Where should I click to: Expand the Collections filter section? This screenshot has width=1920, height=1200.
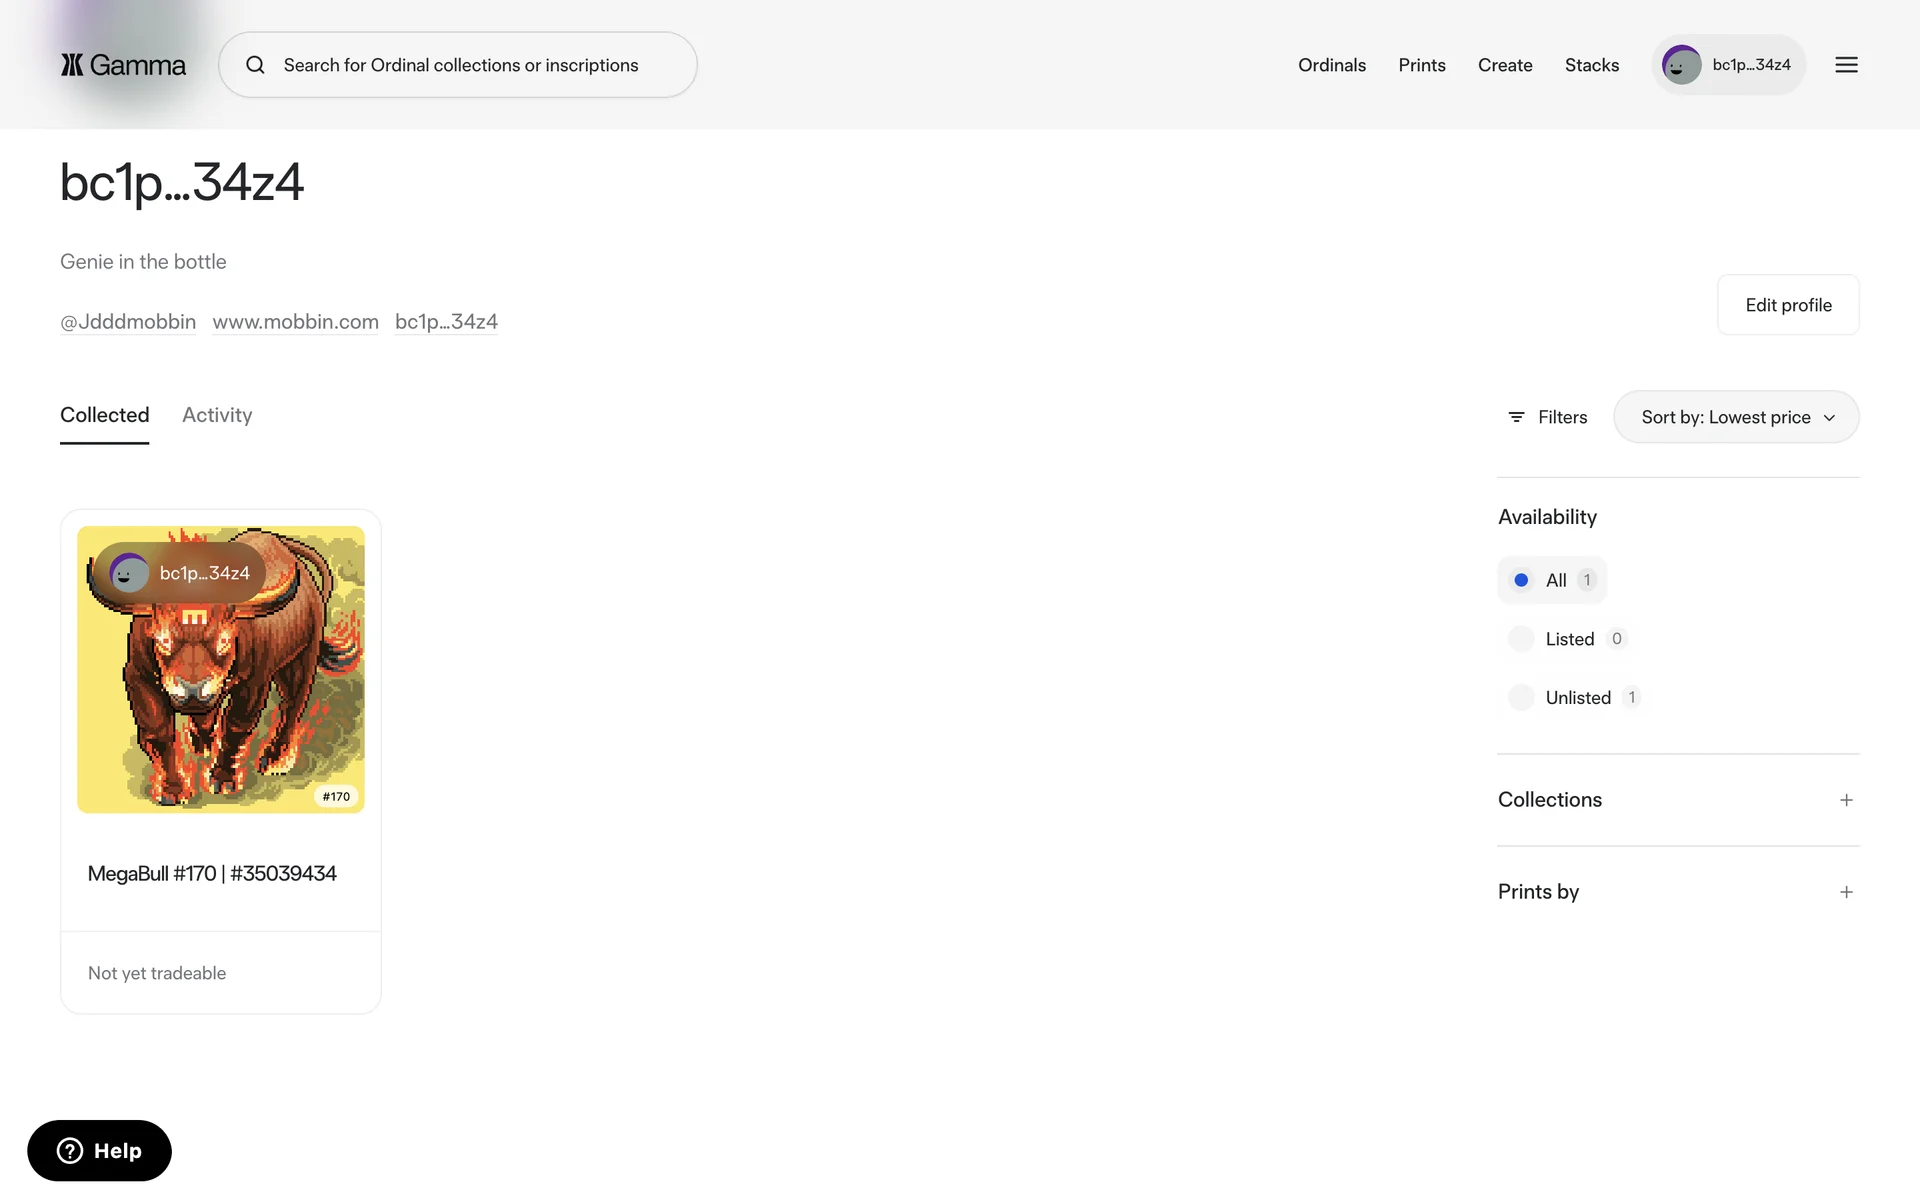[x=1846, y=800]
